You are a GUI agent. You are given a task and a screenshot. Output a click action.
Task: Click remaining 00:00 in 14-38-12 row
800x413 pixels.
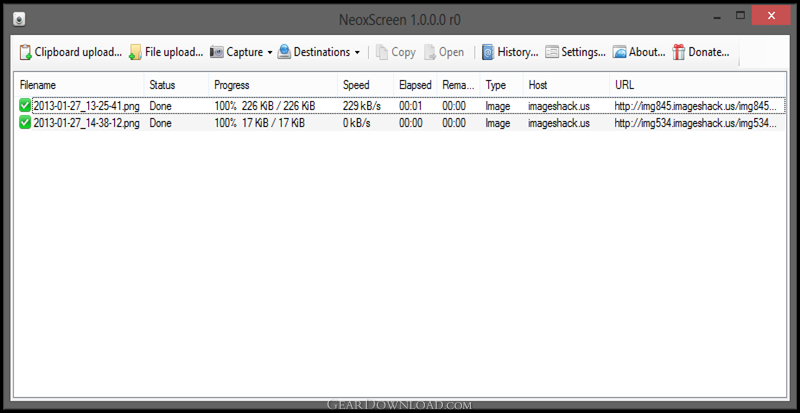[x=454, y=123]
